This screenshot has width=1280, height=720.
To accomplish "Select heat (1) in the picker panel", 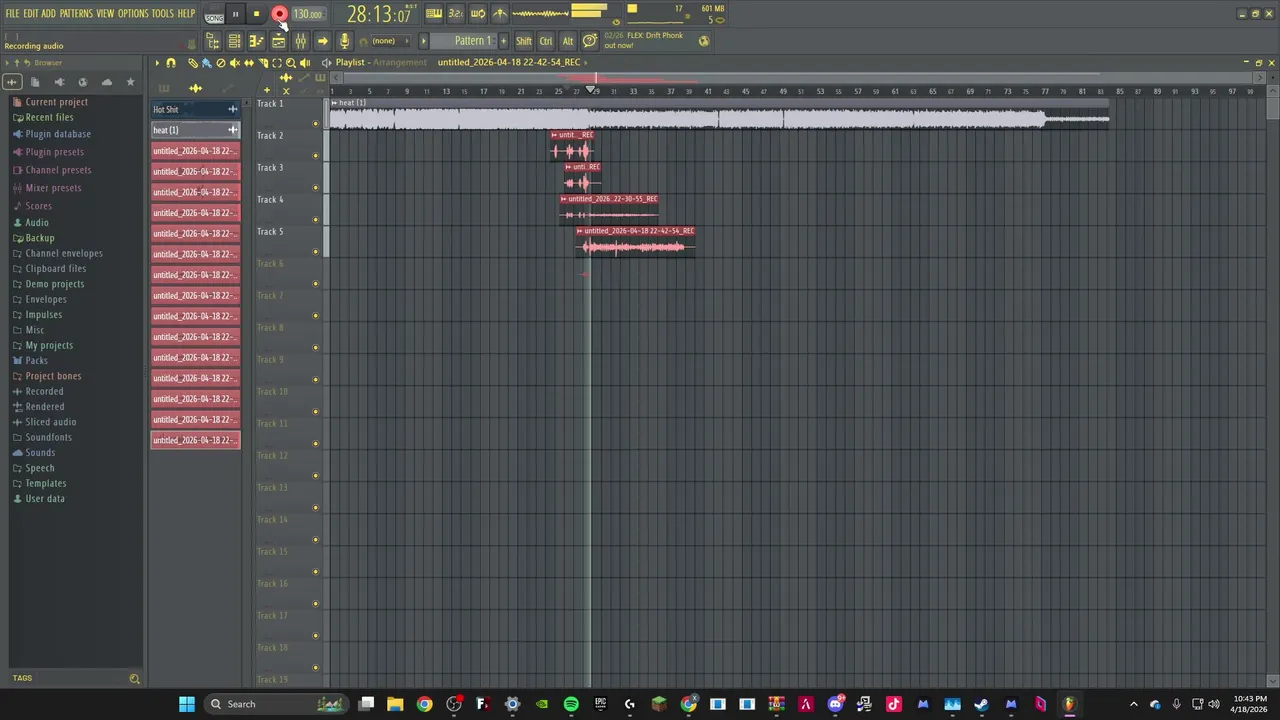I will (196, 130).
